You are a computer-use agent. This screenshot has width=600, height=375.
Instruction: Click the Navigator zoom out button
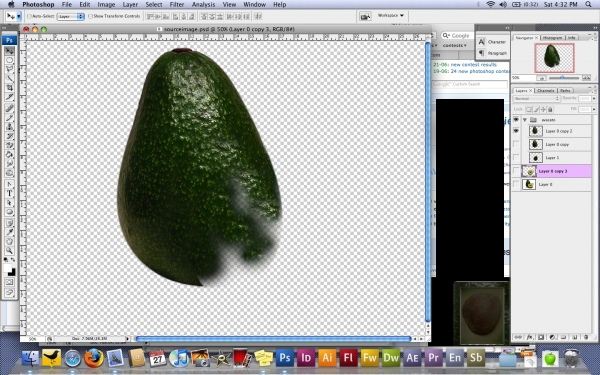click(541, 78)
